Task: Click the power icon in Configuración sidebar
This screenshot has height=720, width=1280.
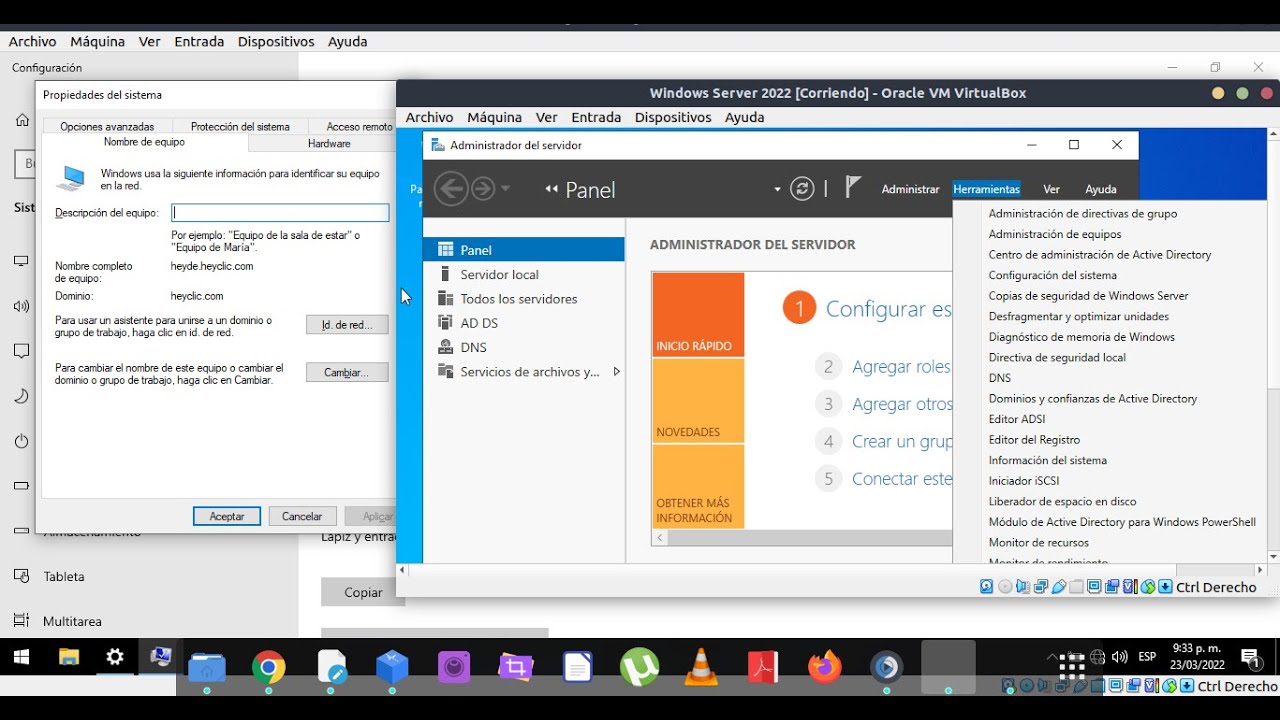Action: [x=22, y=441]
